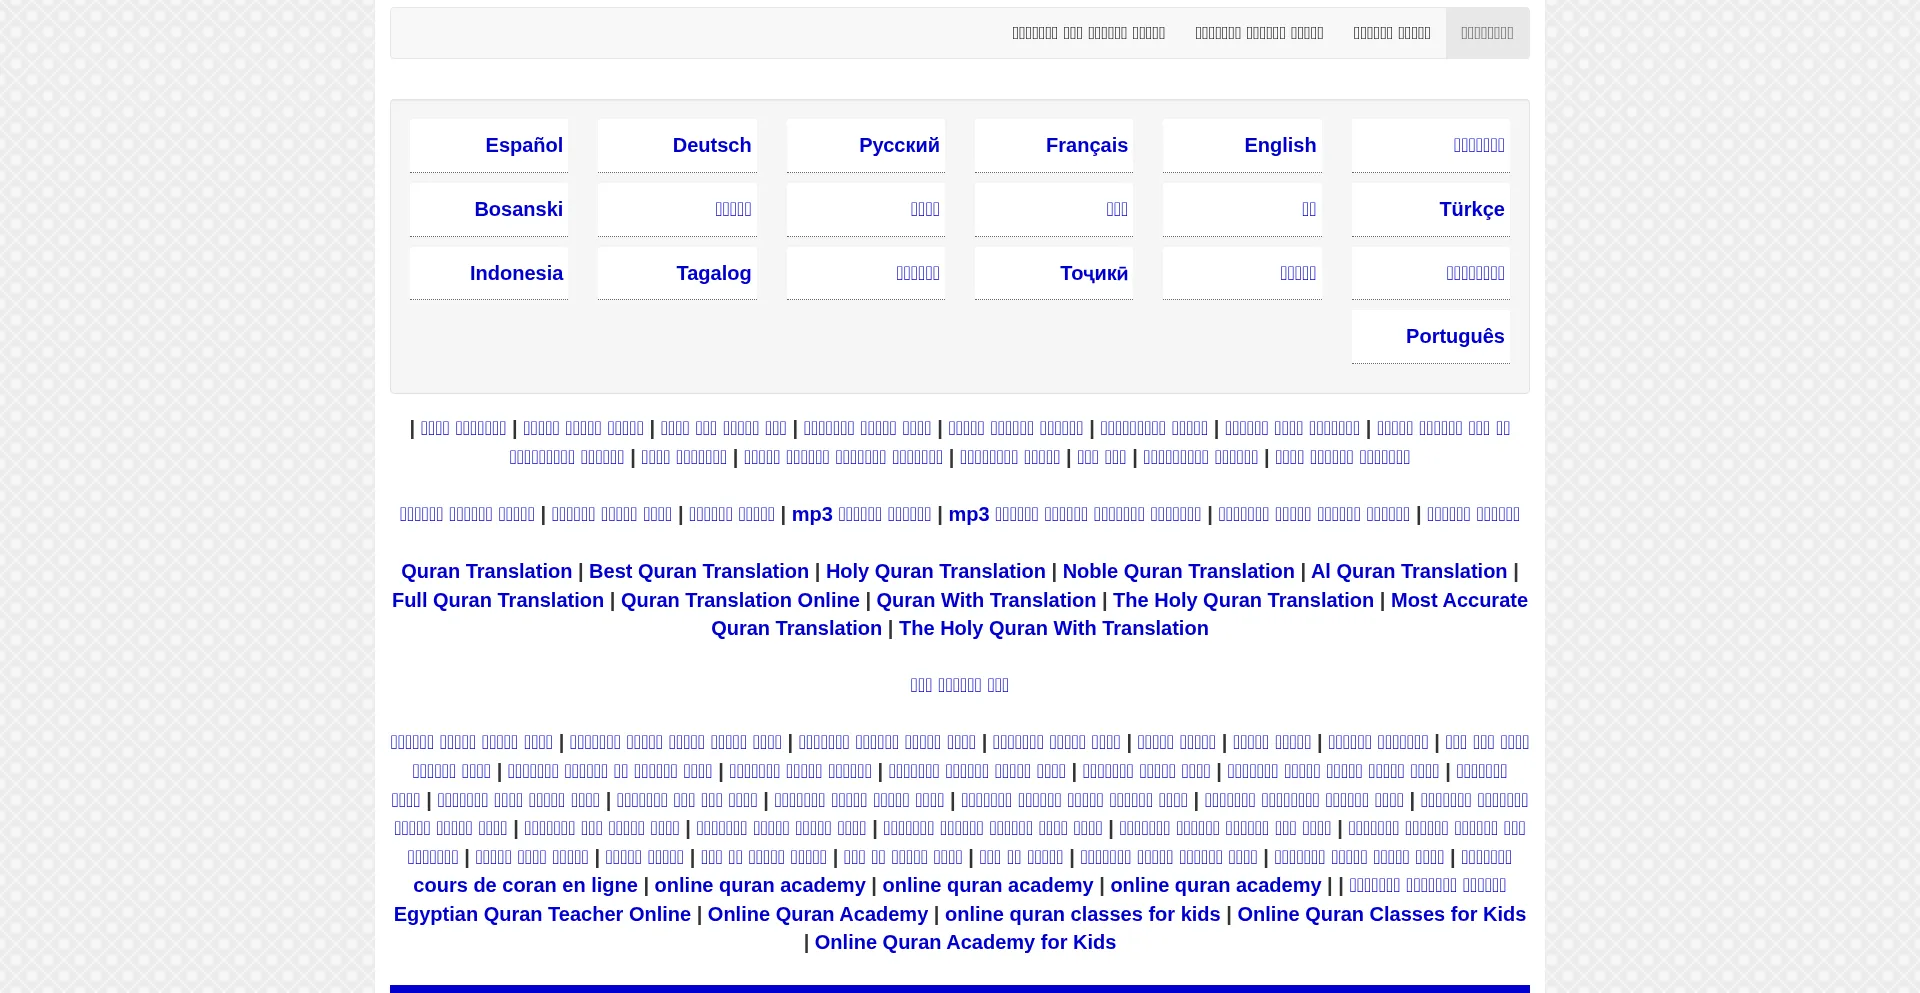Select the Português language option
This screenshot has width=1920, height=993.
(x=1454, y=336)
